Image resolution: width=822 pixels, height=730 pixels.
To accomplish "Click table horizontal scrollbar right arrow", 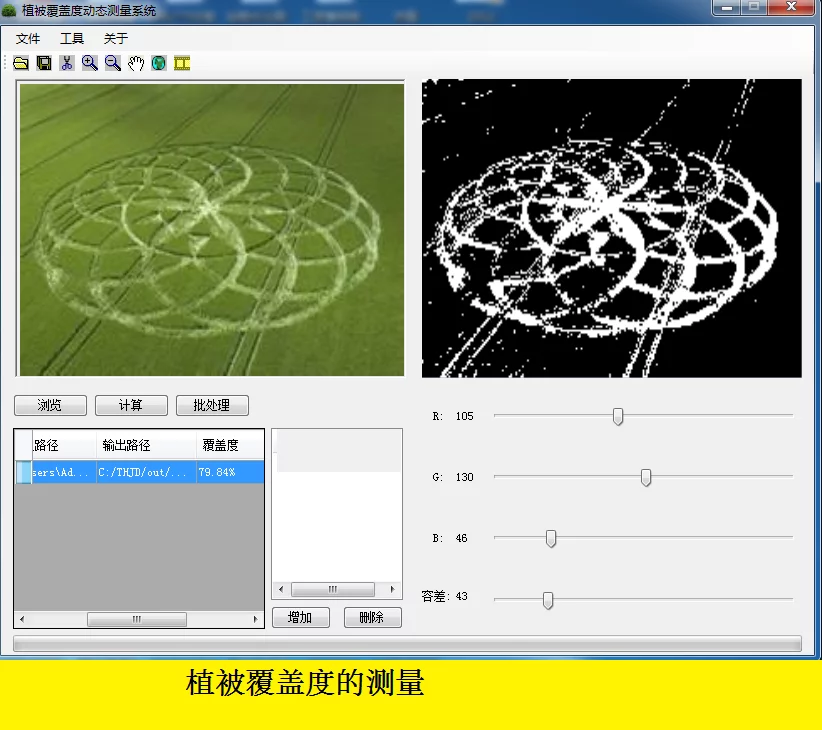I will [x=255, y=619].
